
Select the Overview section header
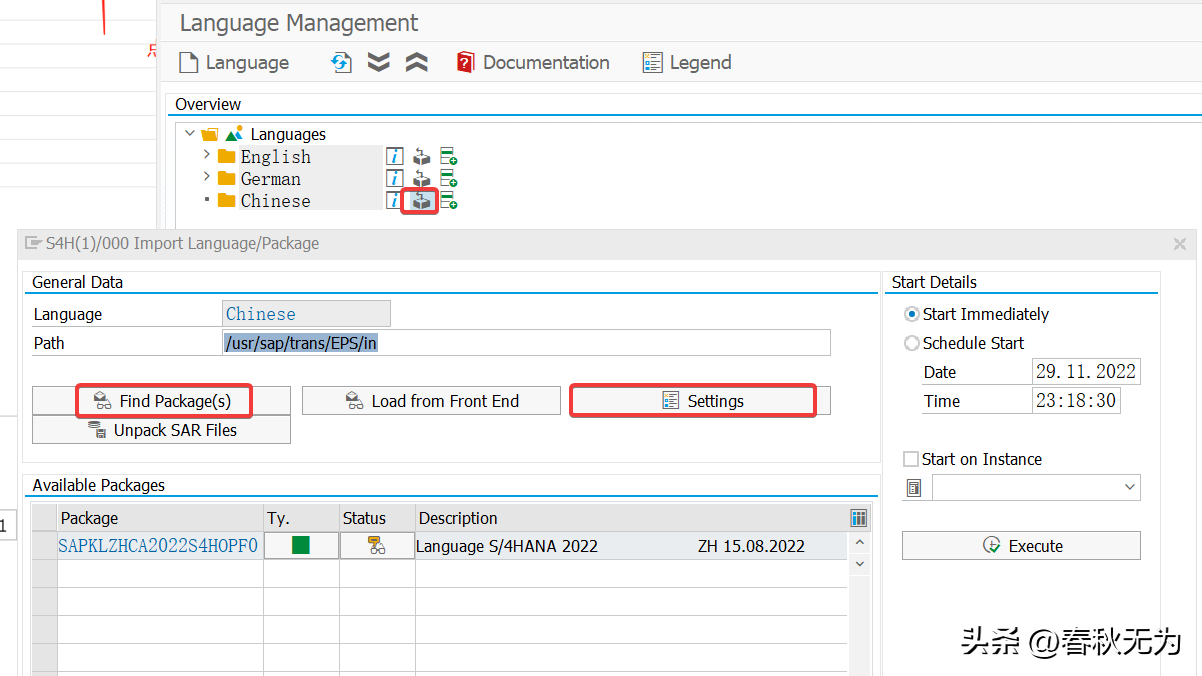pyautogui.click(x=207, y=103)
